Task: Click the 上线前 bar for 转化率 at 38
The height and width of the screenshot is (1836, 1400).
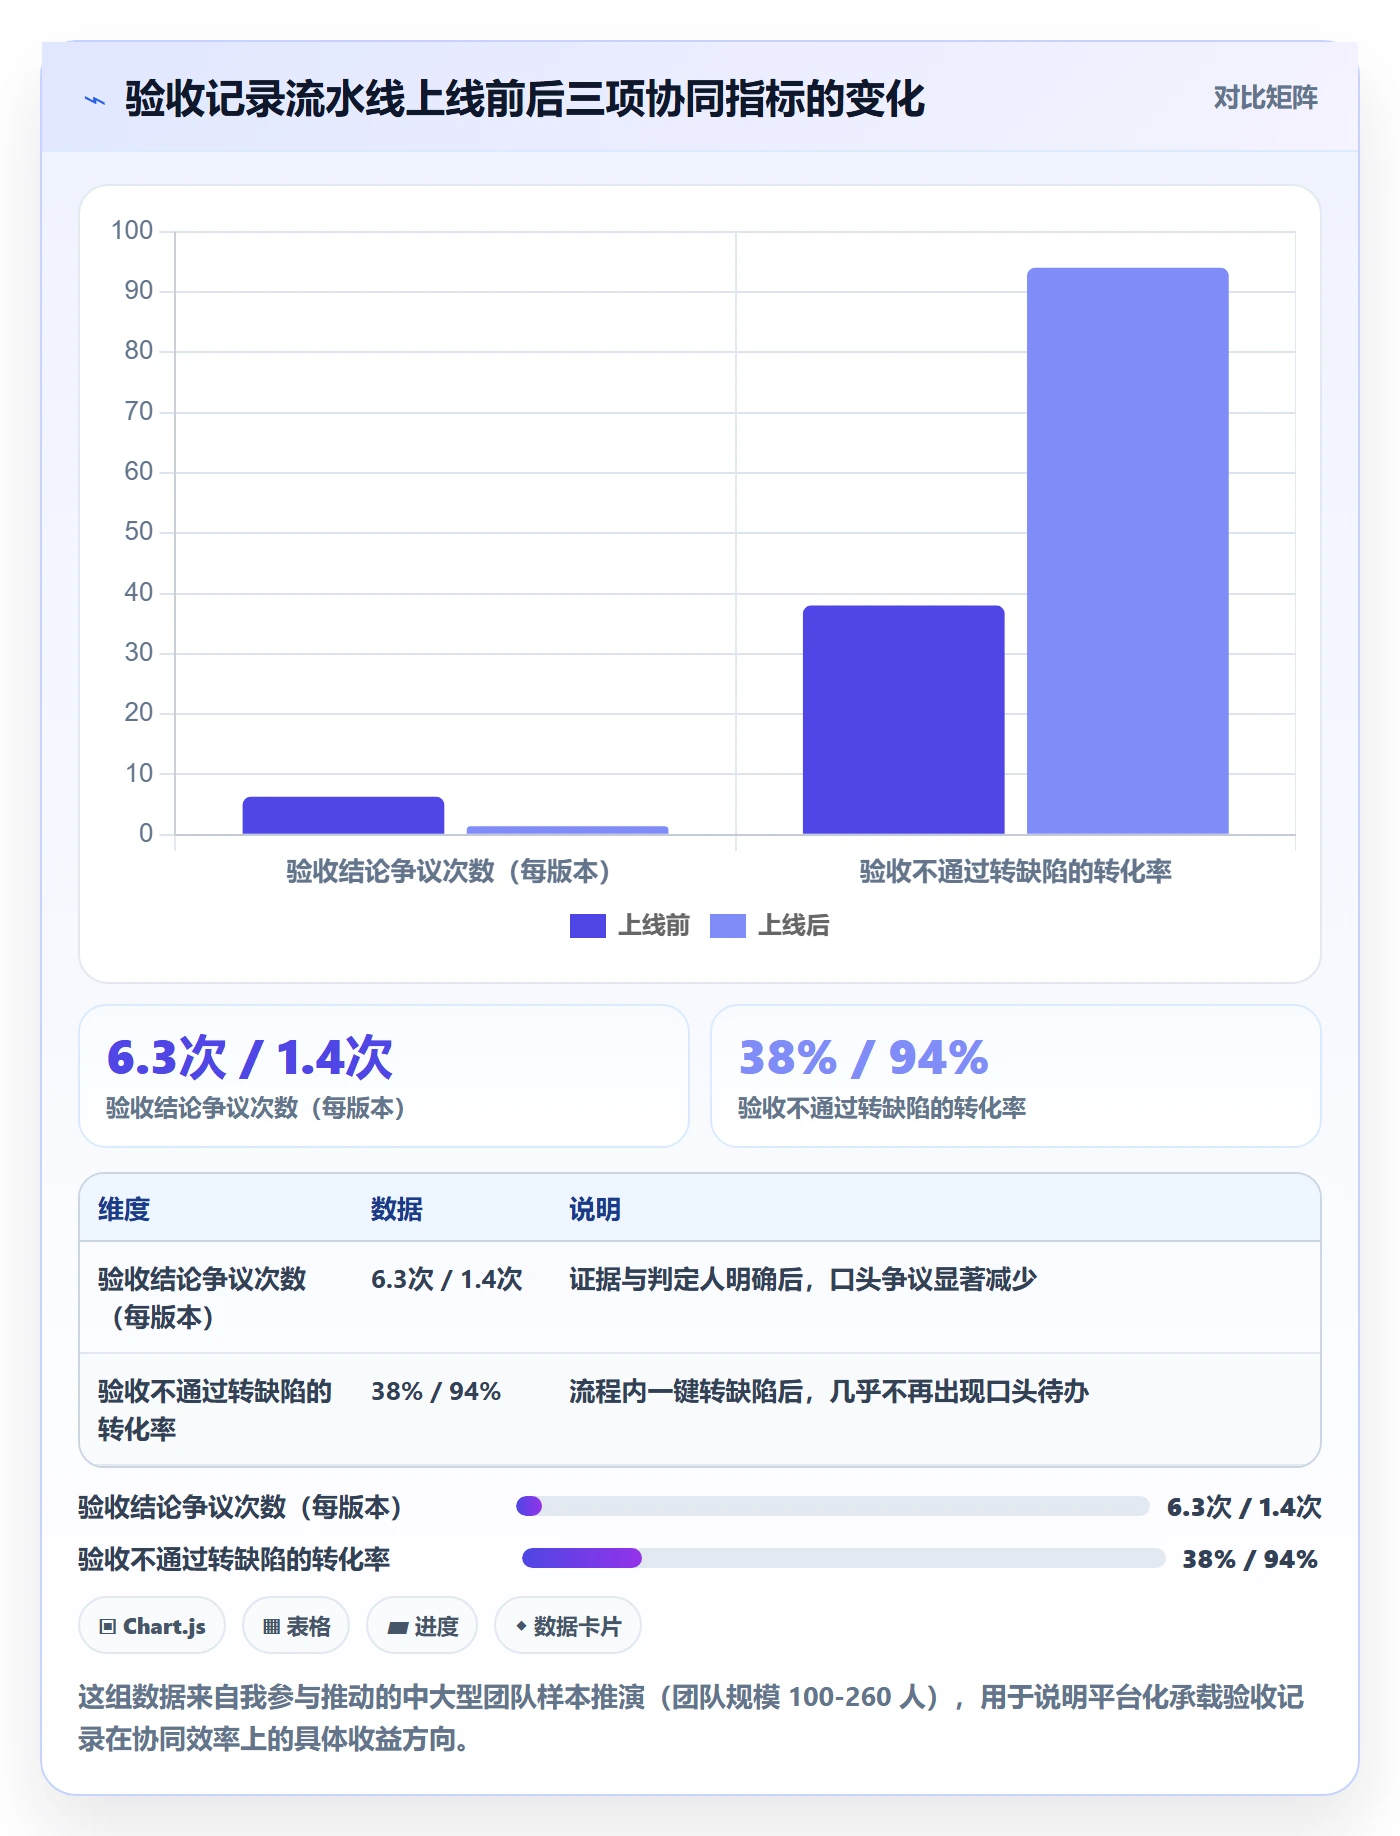Action: pyautogui.click(x=903, y=720)
